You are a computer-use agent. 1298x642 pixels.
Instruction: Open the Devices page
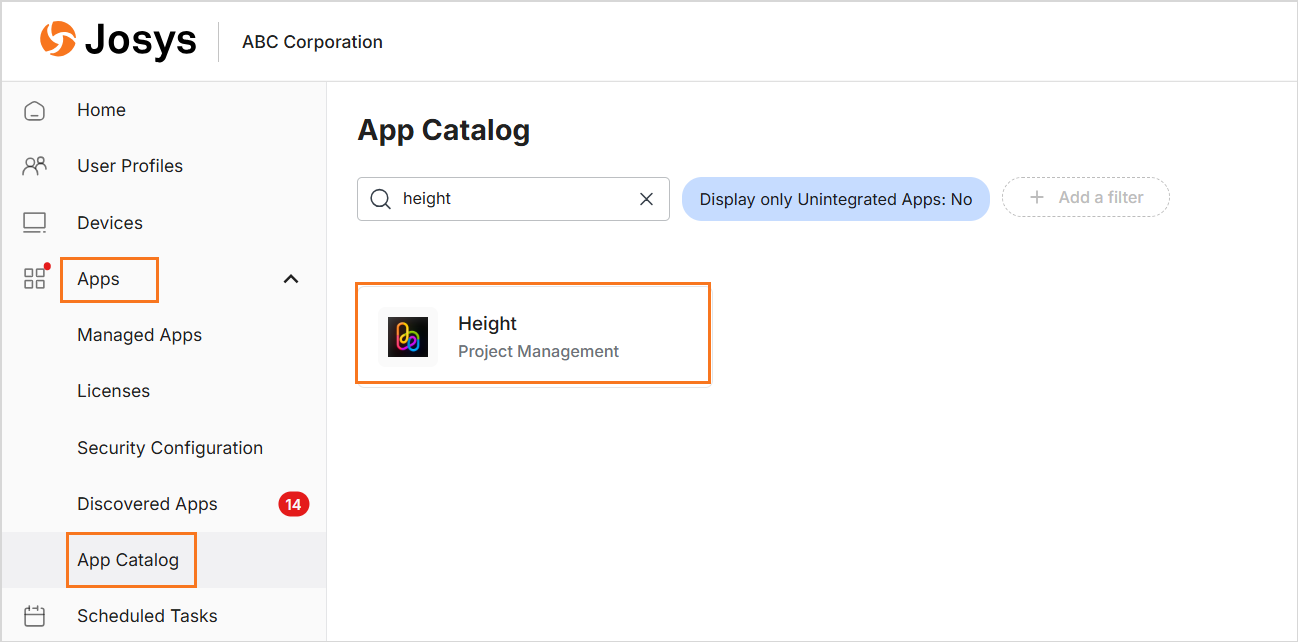click(110, 223)
